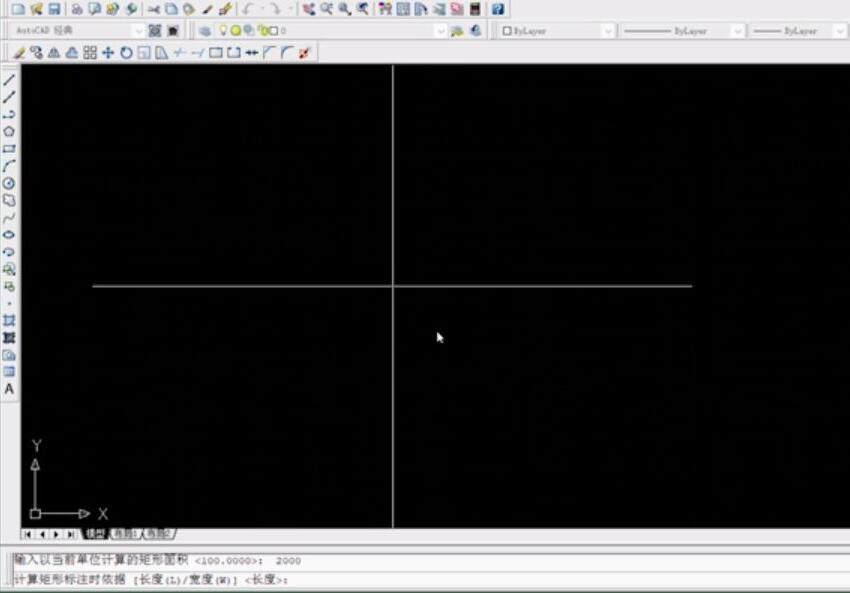Open the undo history dropdown arrow

tap(261, 9)
